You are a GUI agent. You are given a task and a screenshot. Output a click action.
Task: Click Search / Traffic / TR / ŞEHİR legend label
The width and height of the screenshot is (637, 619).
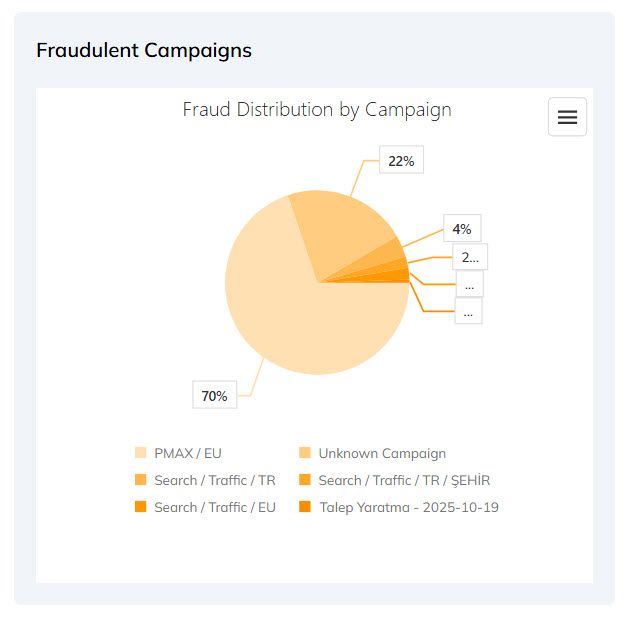click(x=404, y=480)
